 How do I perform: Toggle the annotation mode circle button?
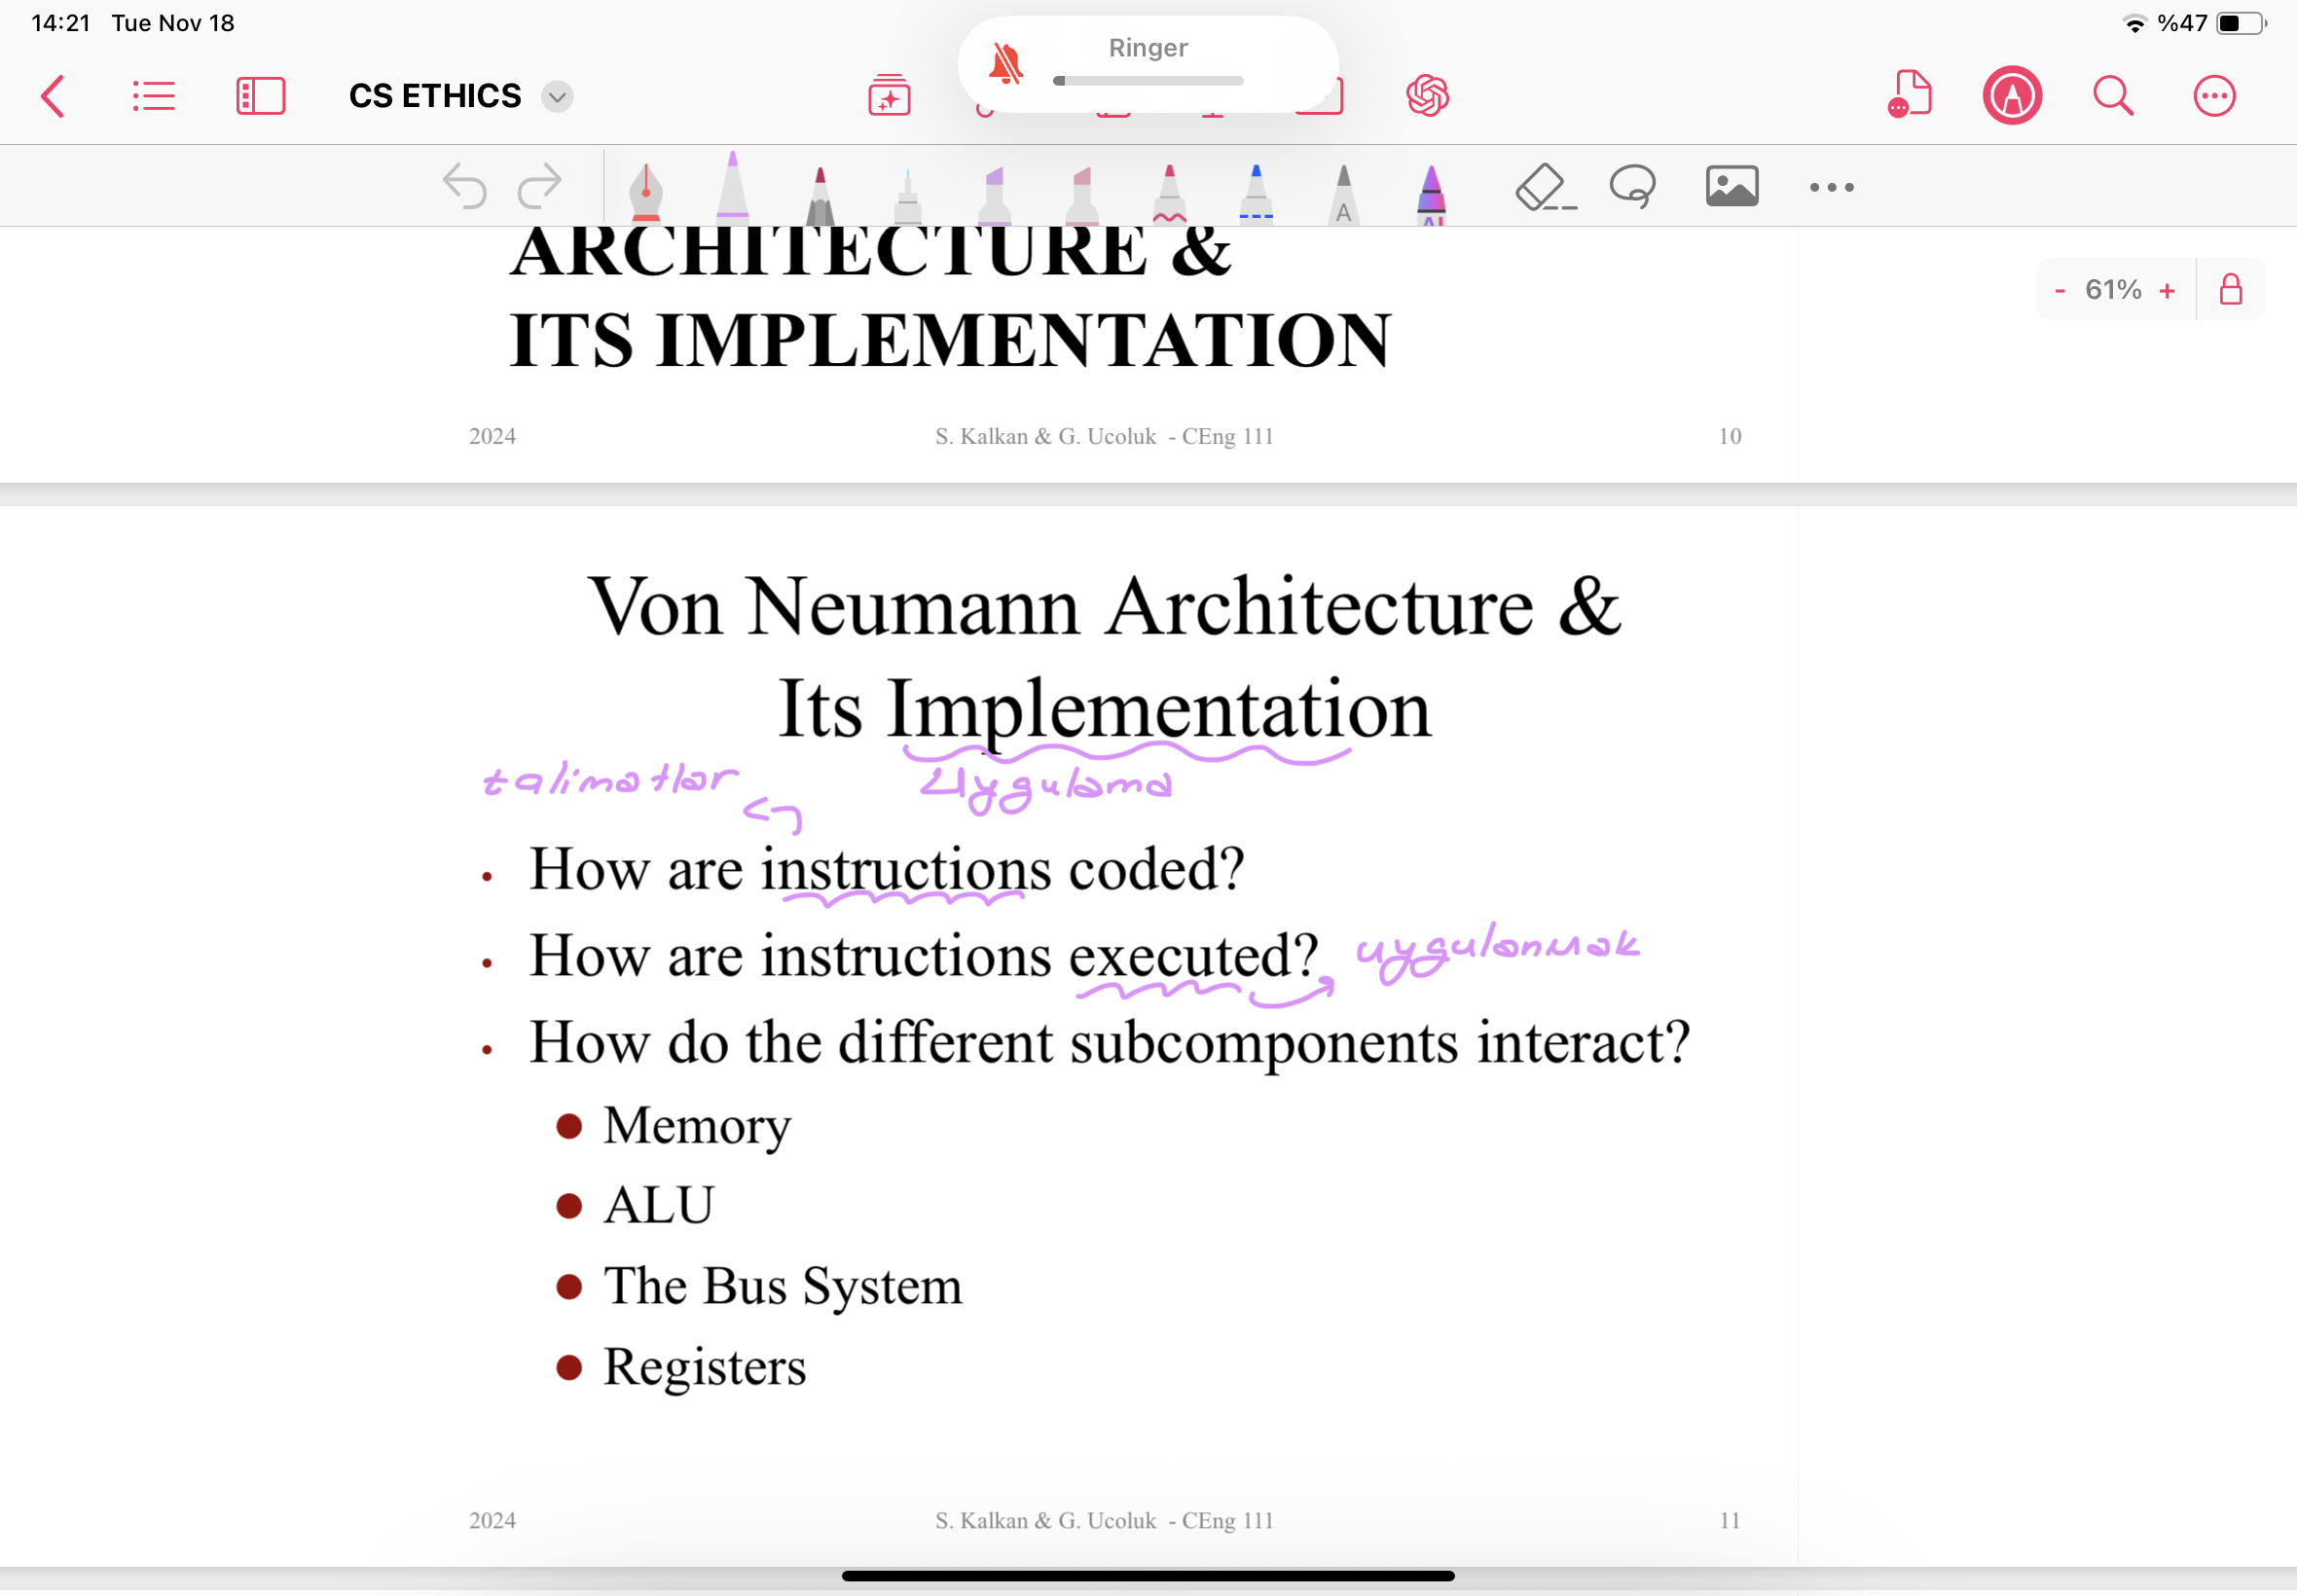click(2012, 96)
